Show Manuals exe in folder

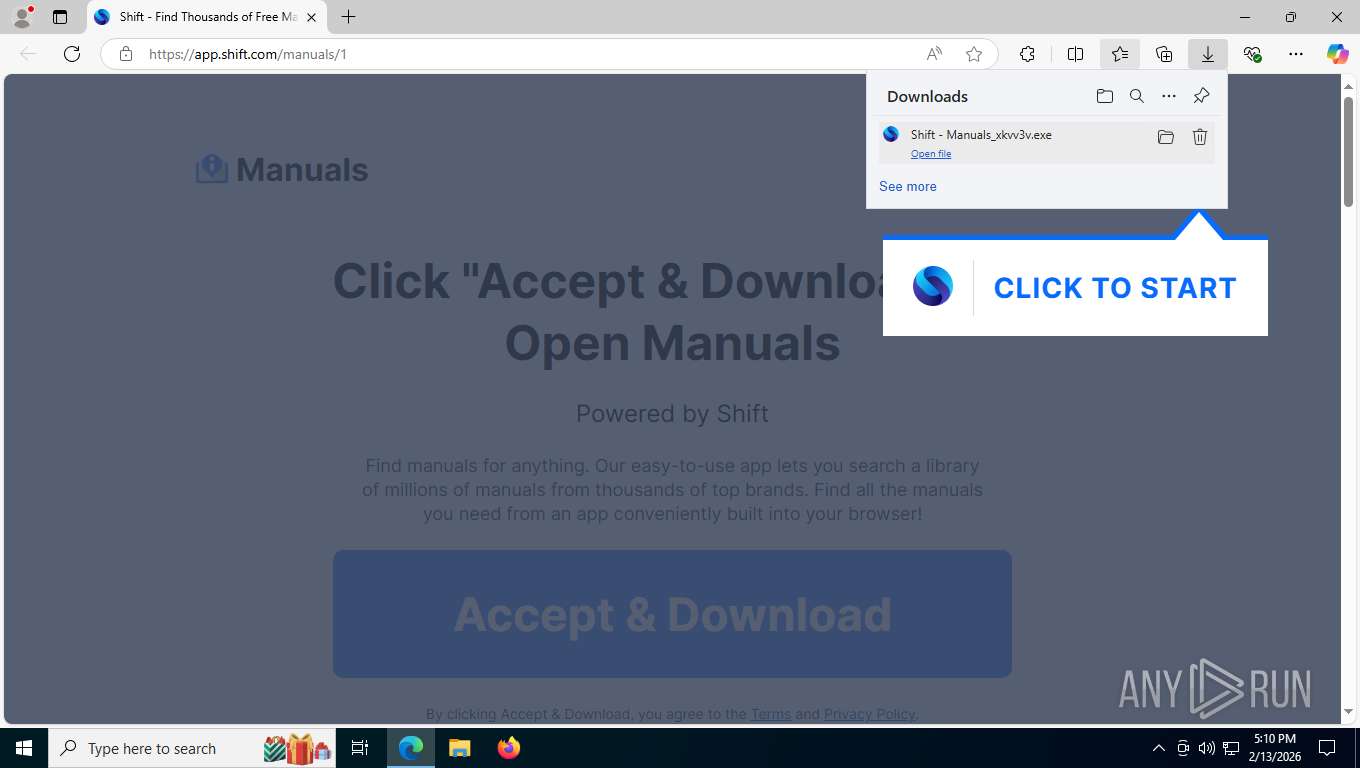tap(1165, 137)
